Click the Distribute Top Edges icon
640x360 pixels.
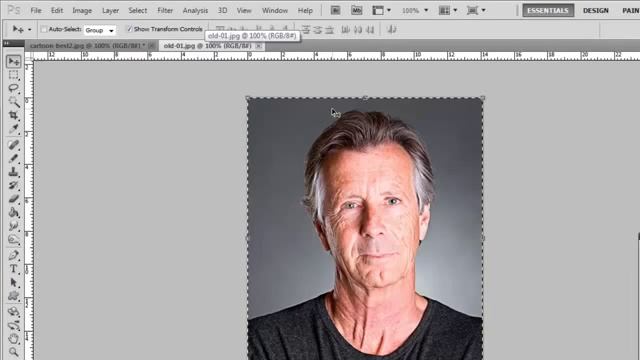[306, 29]
